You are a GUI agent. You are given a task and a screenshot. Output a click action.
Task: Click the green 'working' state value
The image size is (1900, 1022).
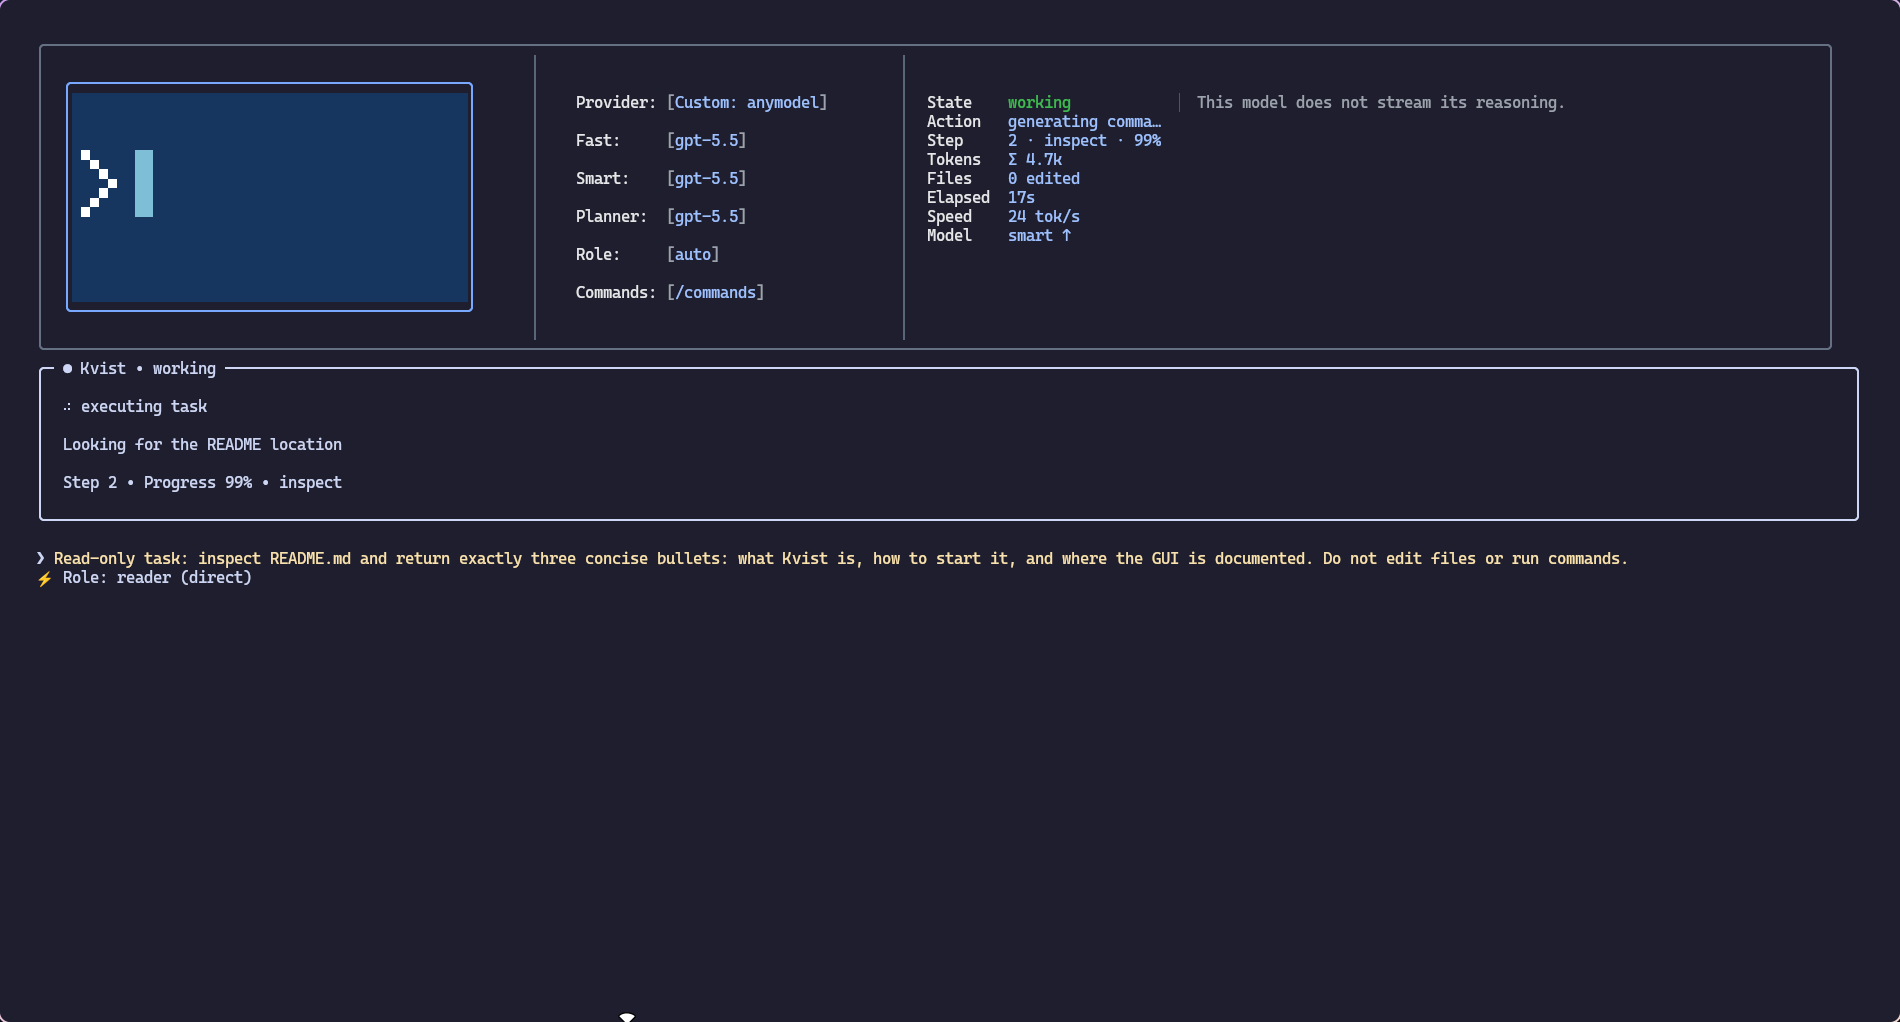coord(1039,102)
